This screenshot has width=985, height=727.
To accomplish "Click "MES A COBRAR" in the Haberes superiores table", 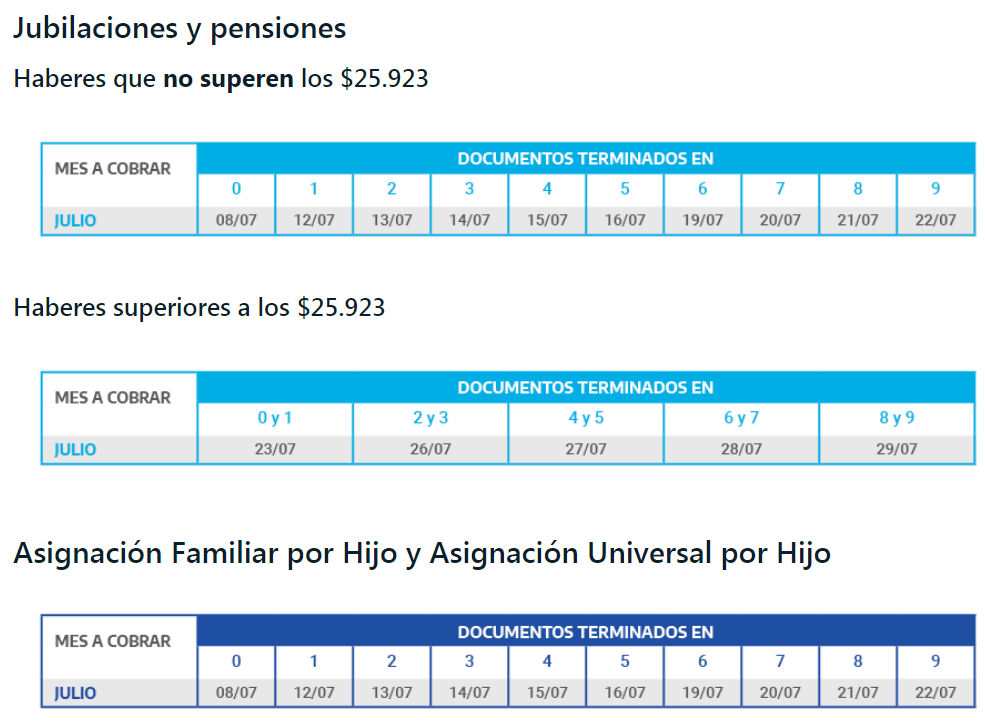I will click(x=113, y=398).
